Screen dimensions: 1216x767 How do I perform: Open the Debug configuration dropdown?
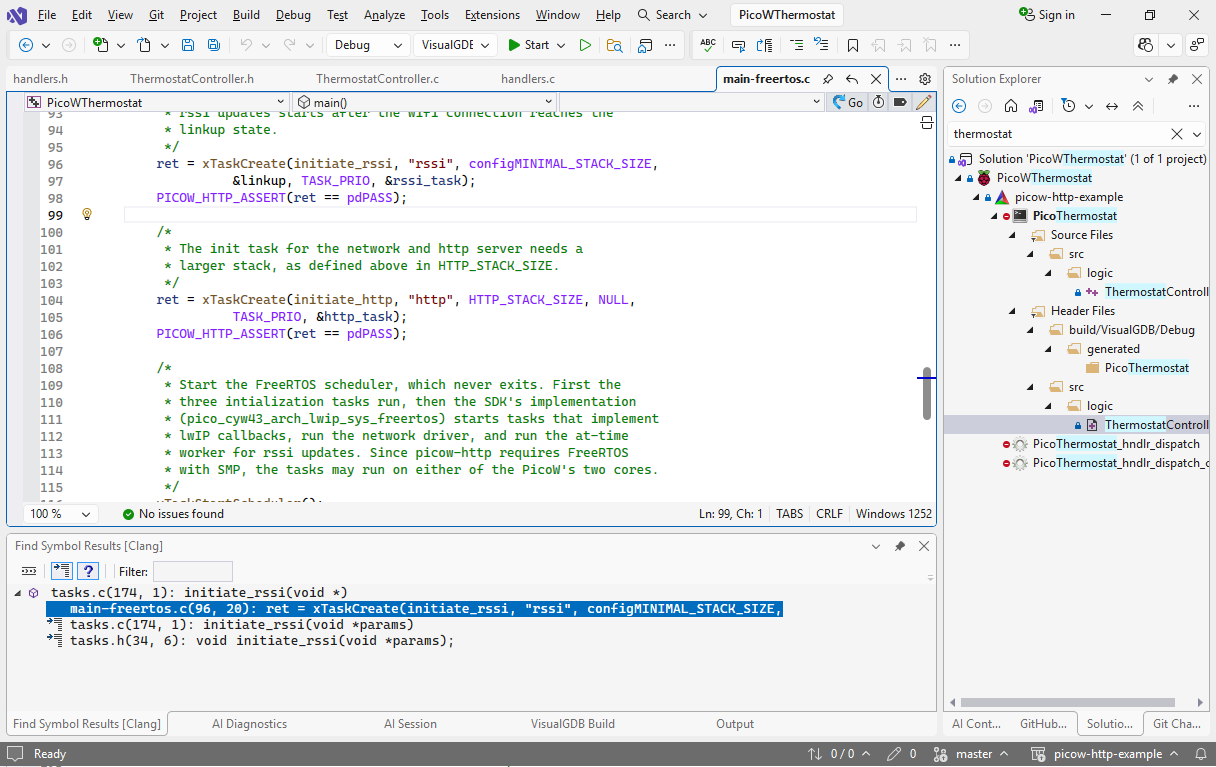pyautogui.click(x=368, y=45)
